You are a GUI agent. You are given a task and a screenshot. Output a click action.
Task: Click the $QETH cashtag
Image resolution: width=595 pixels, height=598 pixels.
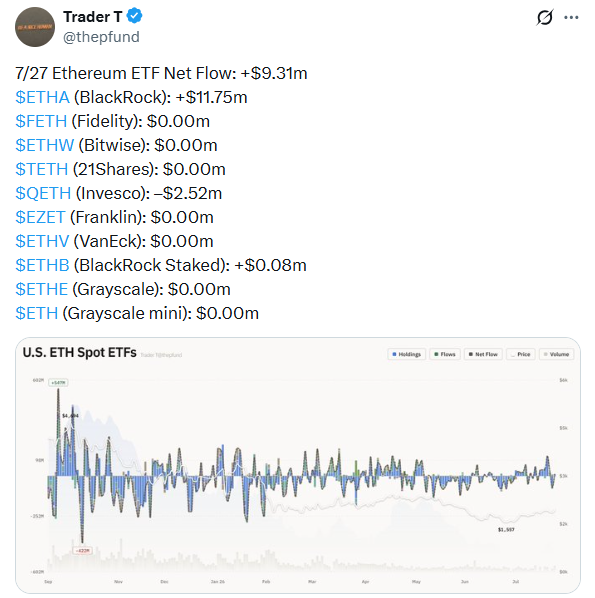tap(43, 193)
